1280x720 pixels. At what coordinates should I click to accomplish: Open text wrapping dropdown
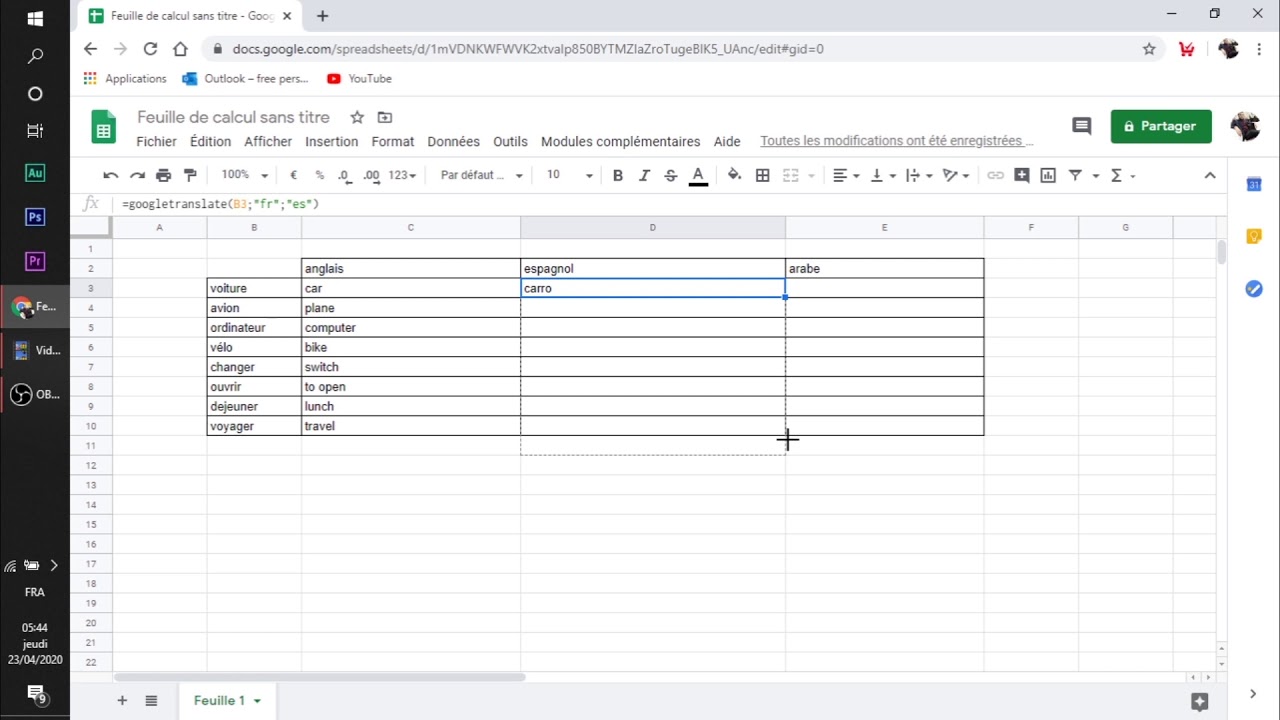(918, 175)
